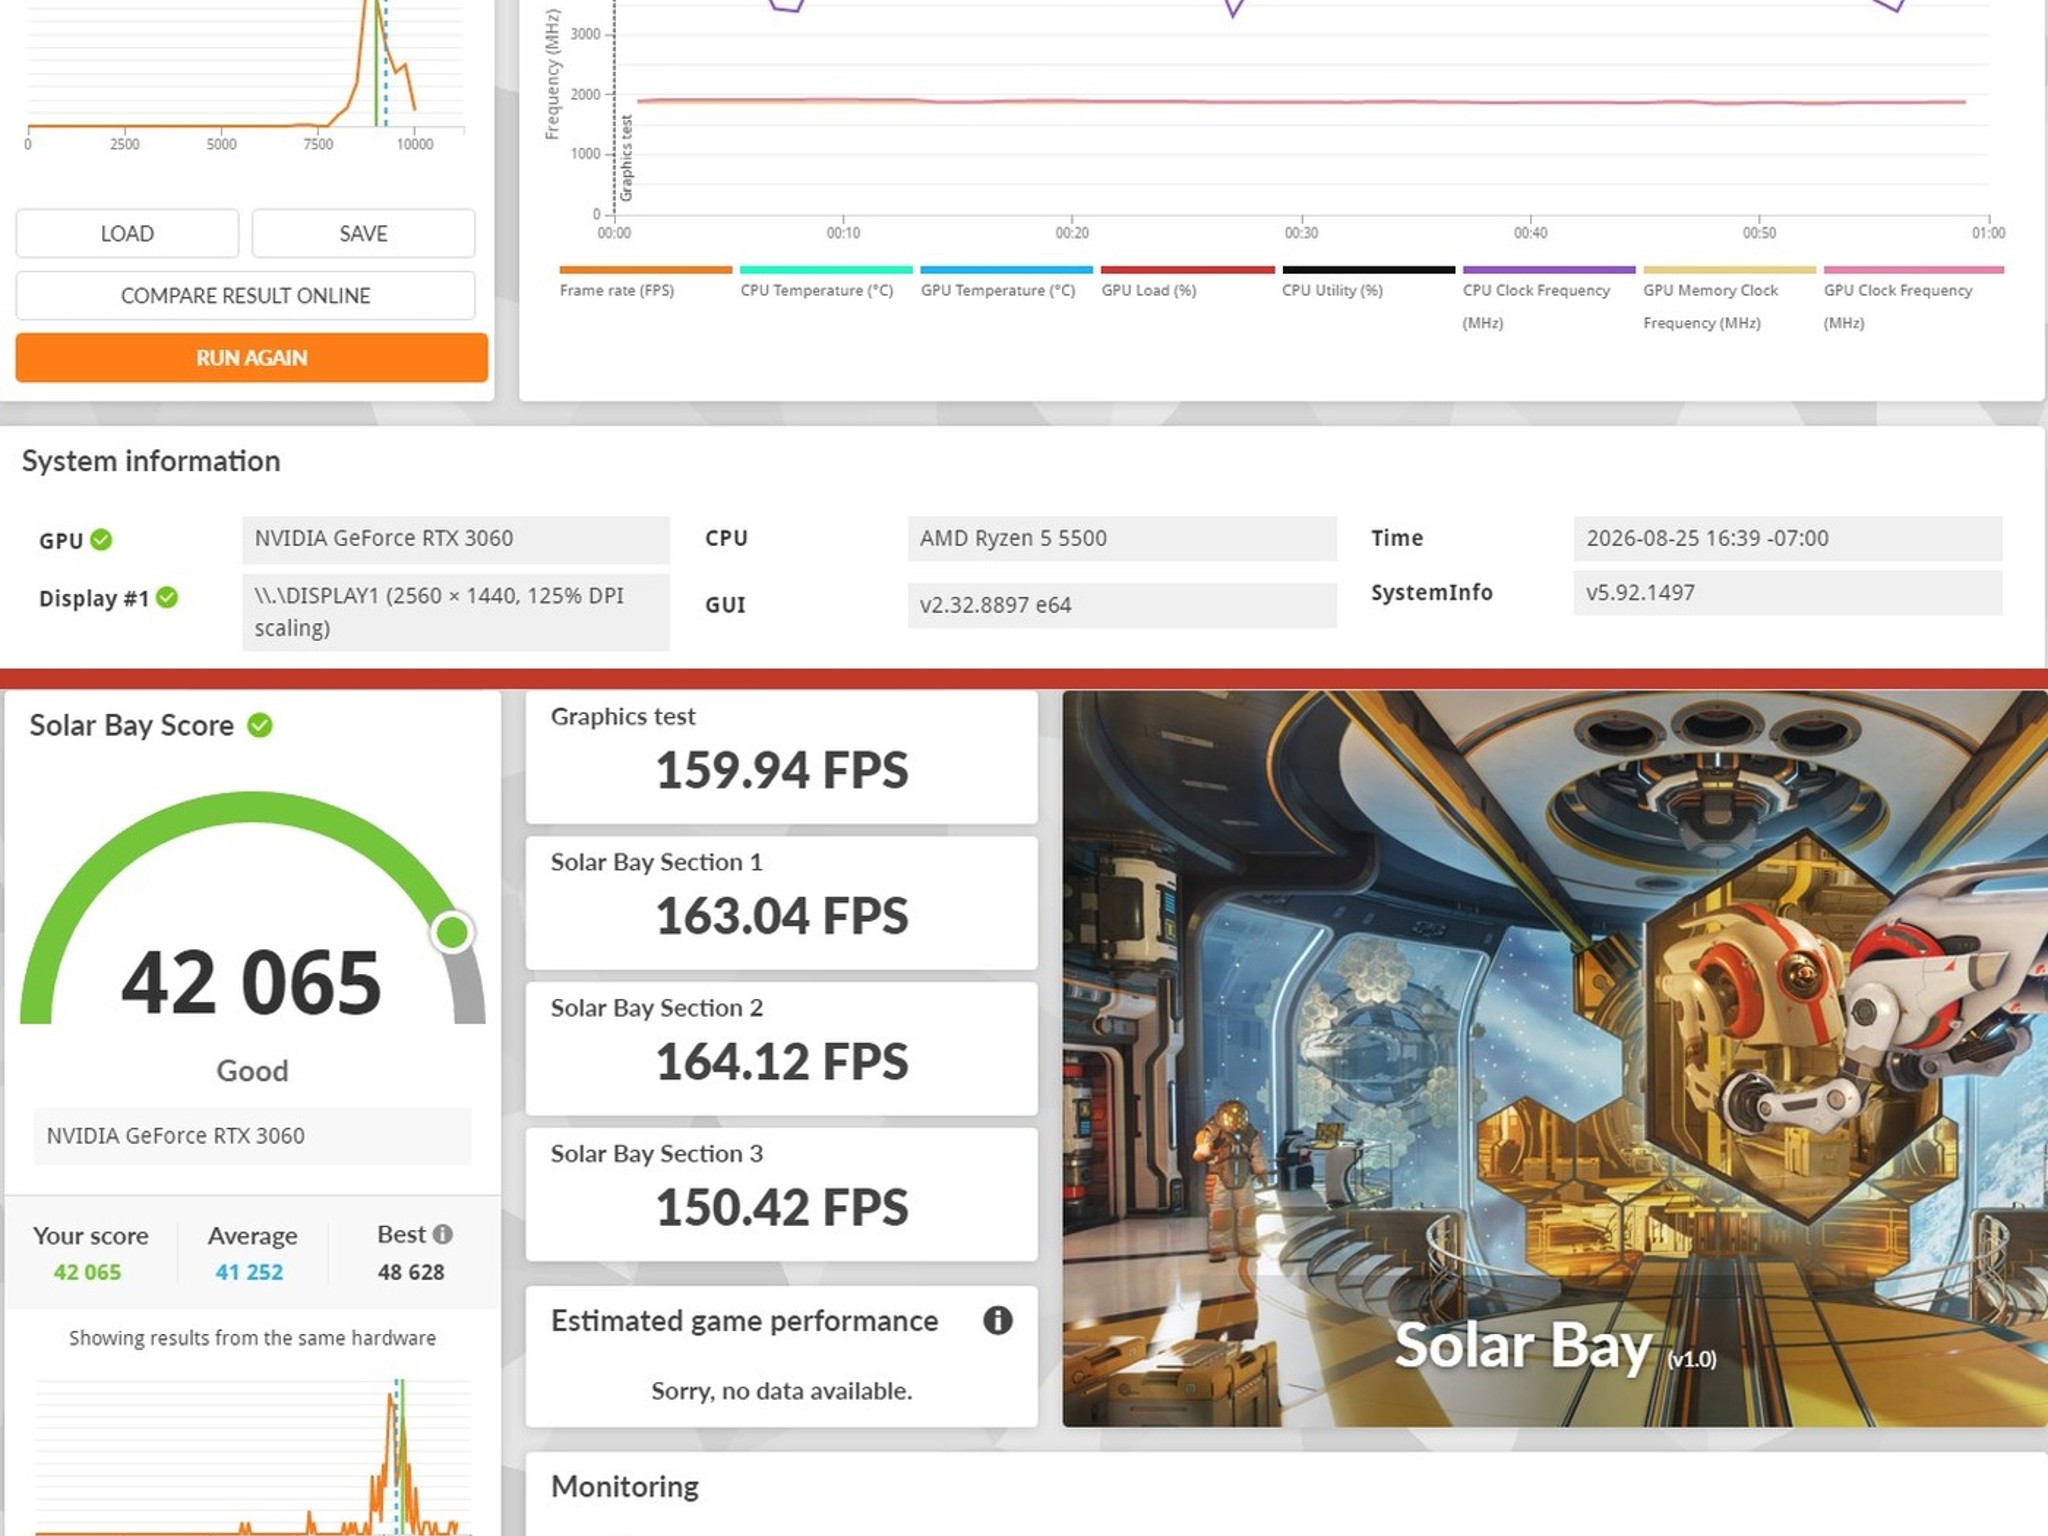Click the Solar Bay Section 1 result card

pos(782,903)
